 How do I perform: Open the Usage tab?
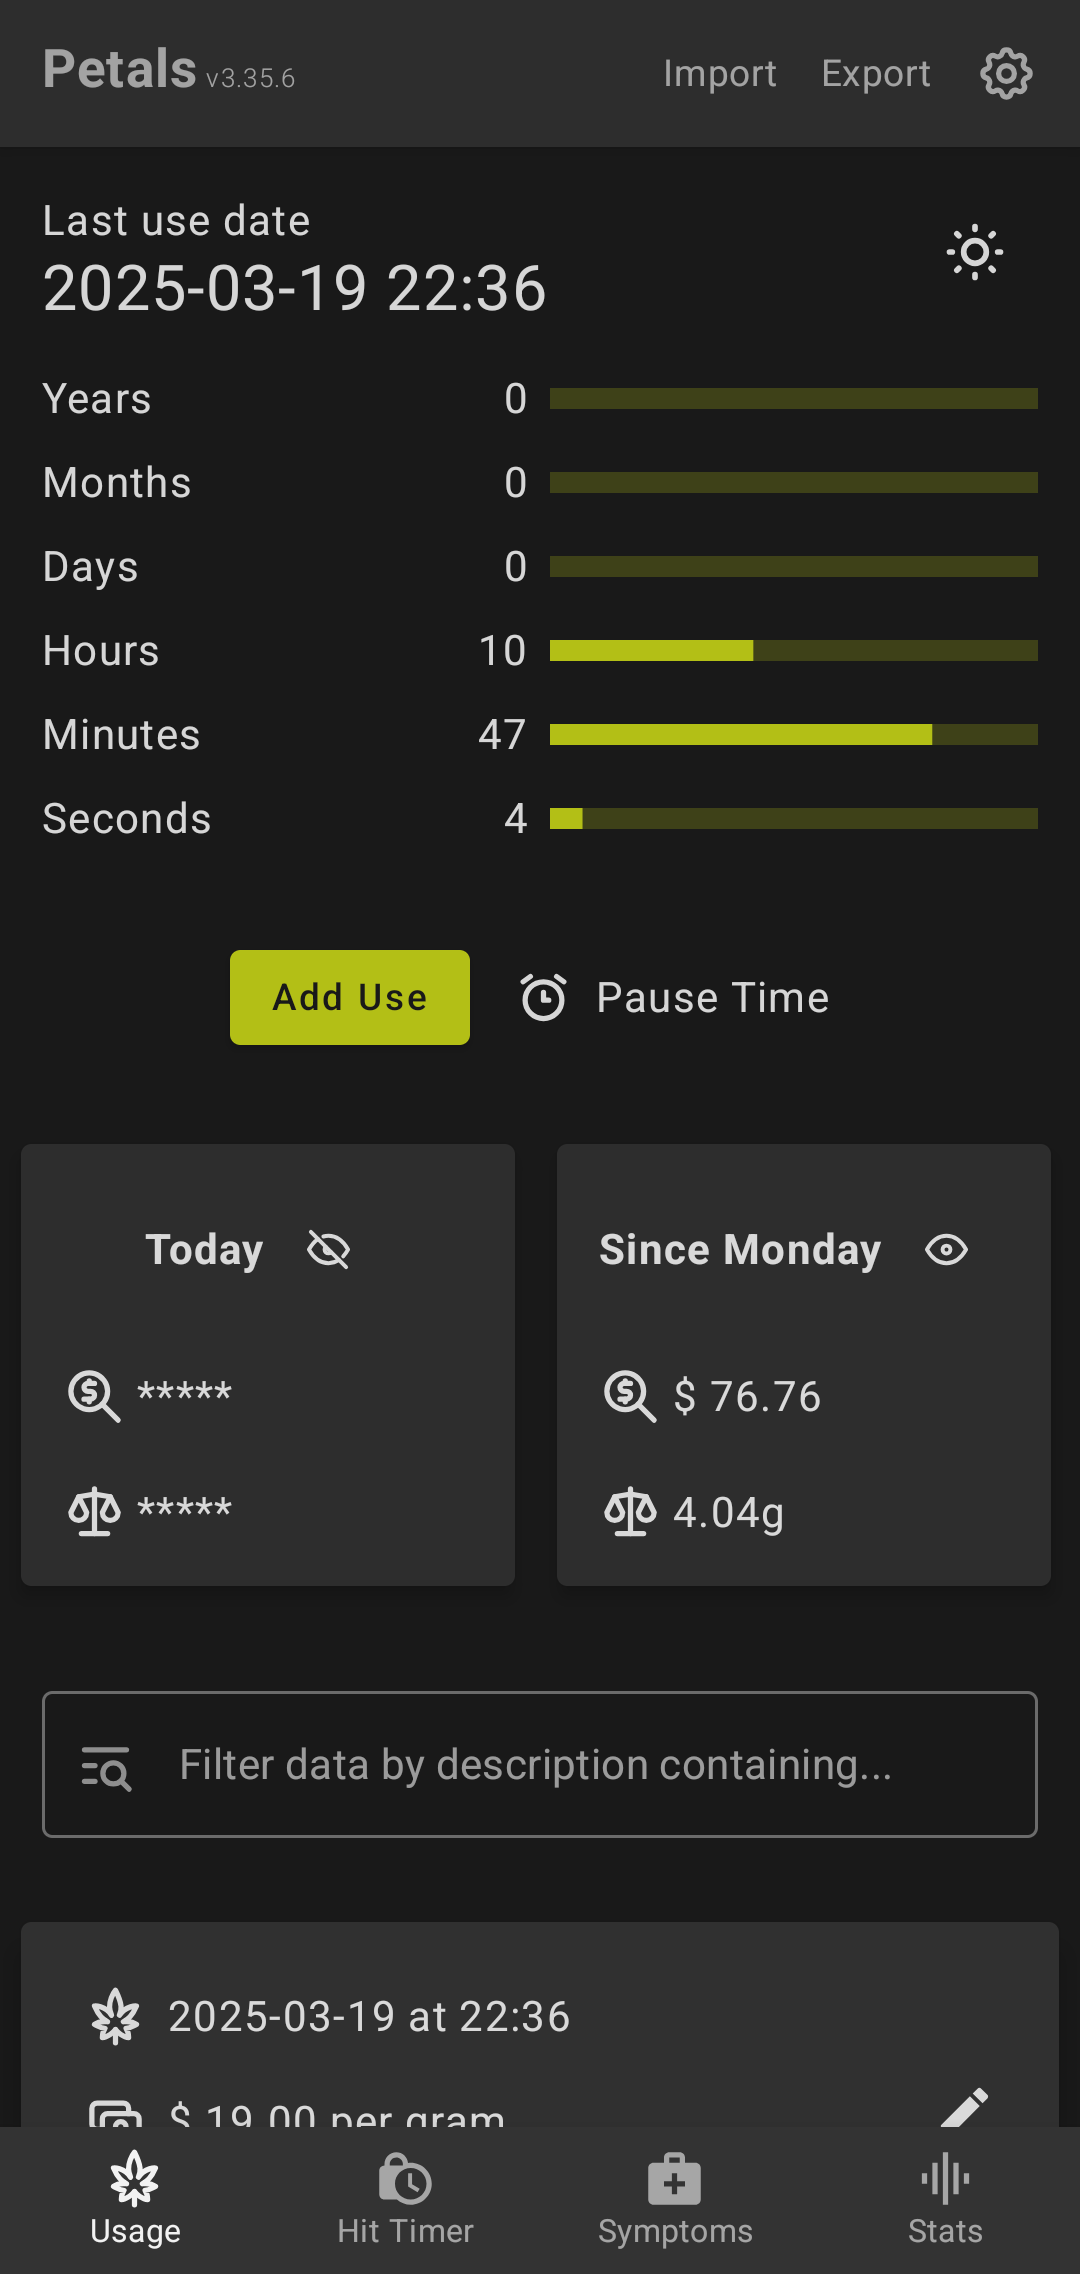click(x=135, y=2200)
